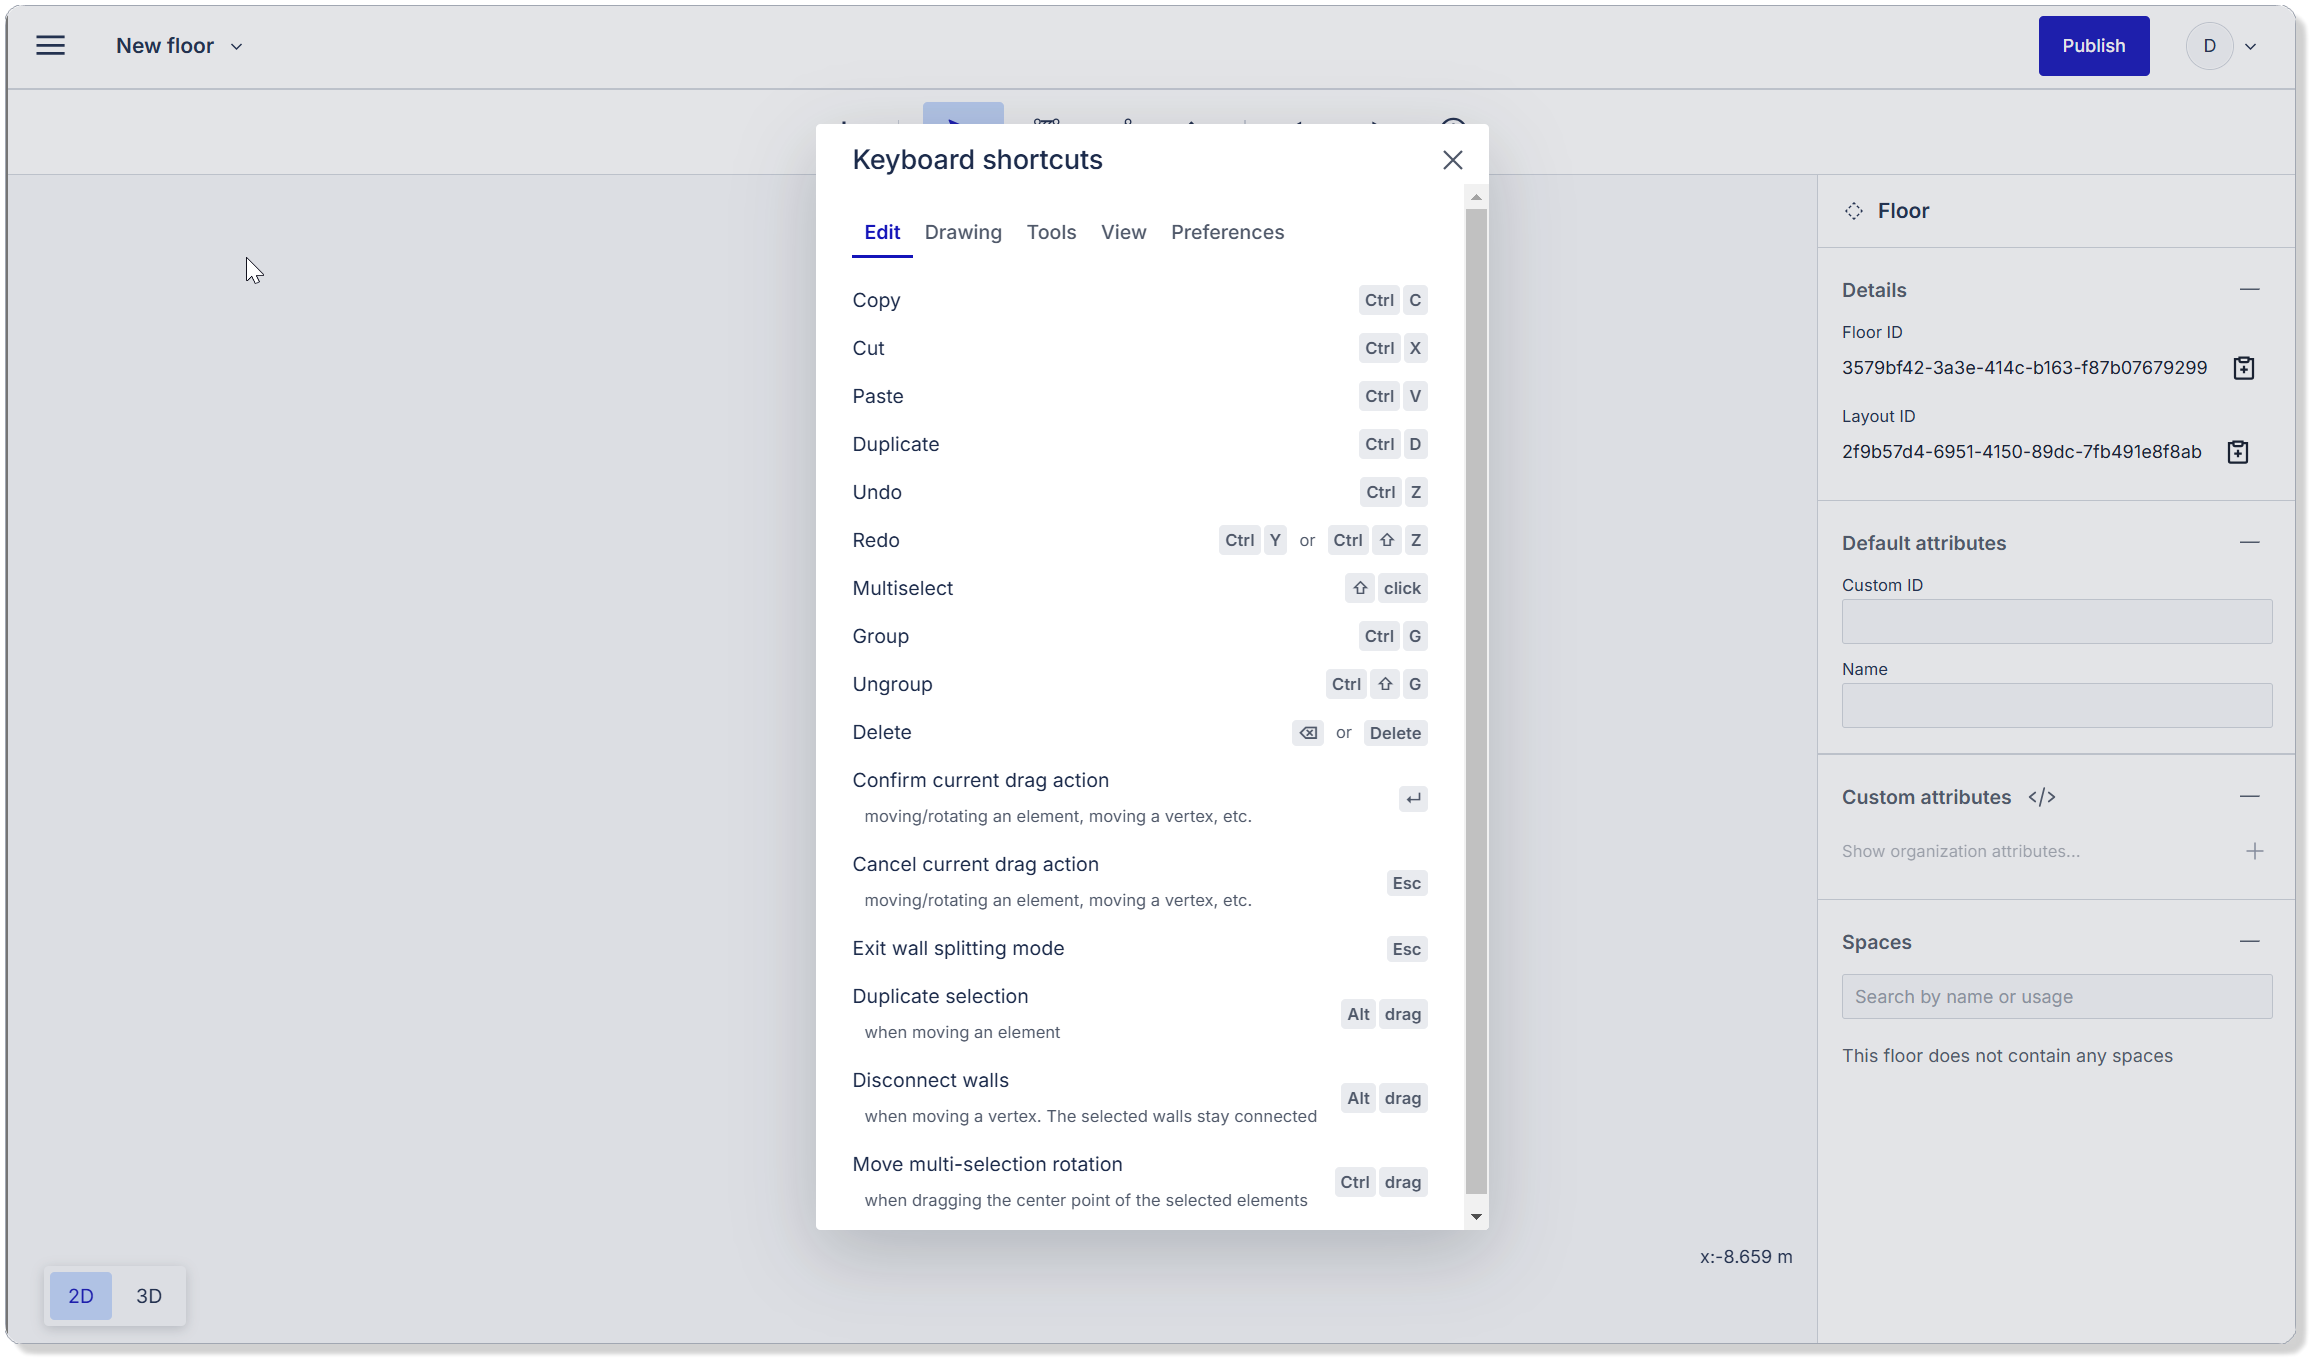Click the move icon beside the Floor title

(x=1853, y=210)
